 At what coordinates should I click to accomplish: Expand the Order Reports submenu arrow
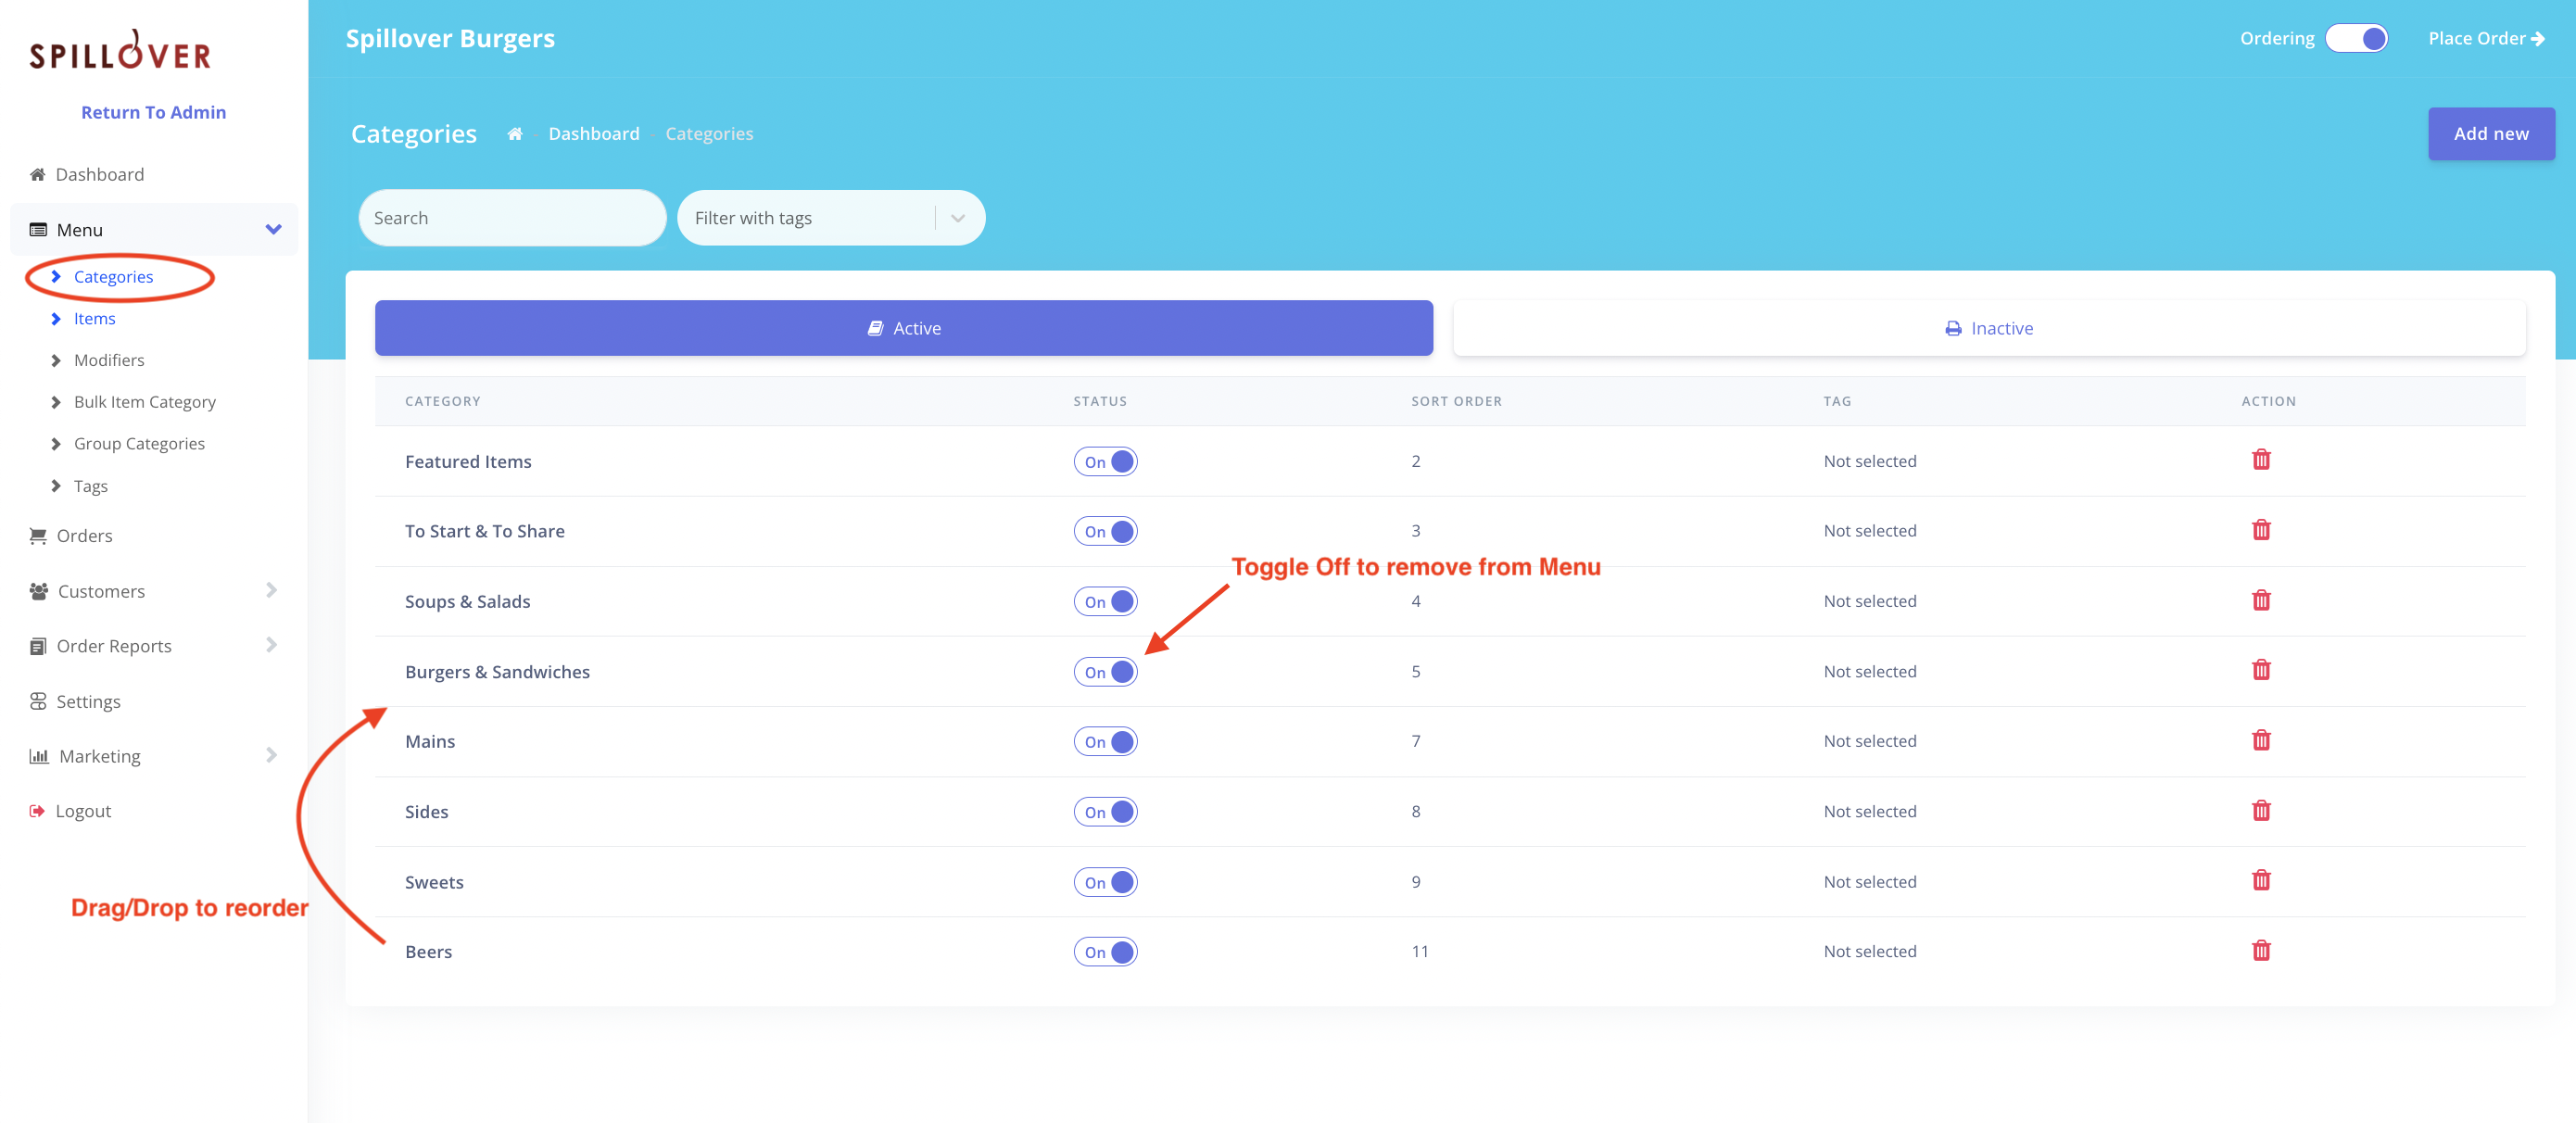(x=271, y=645)
